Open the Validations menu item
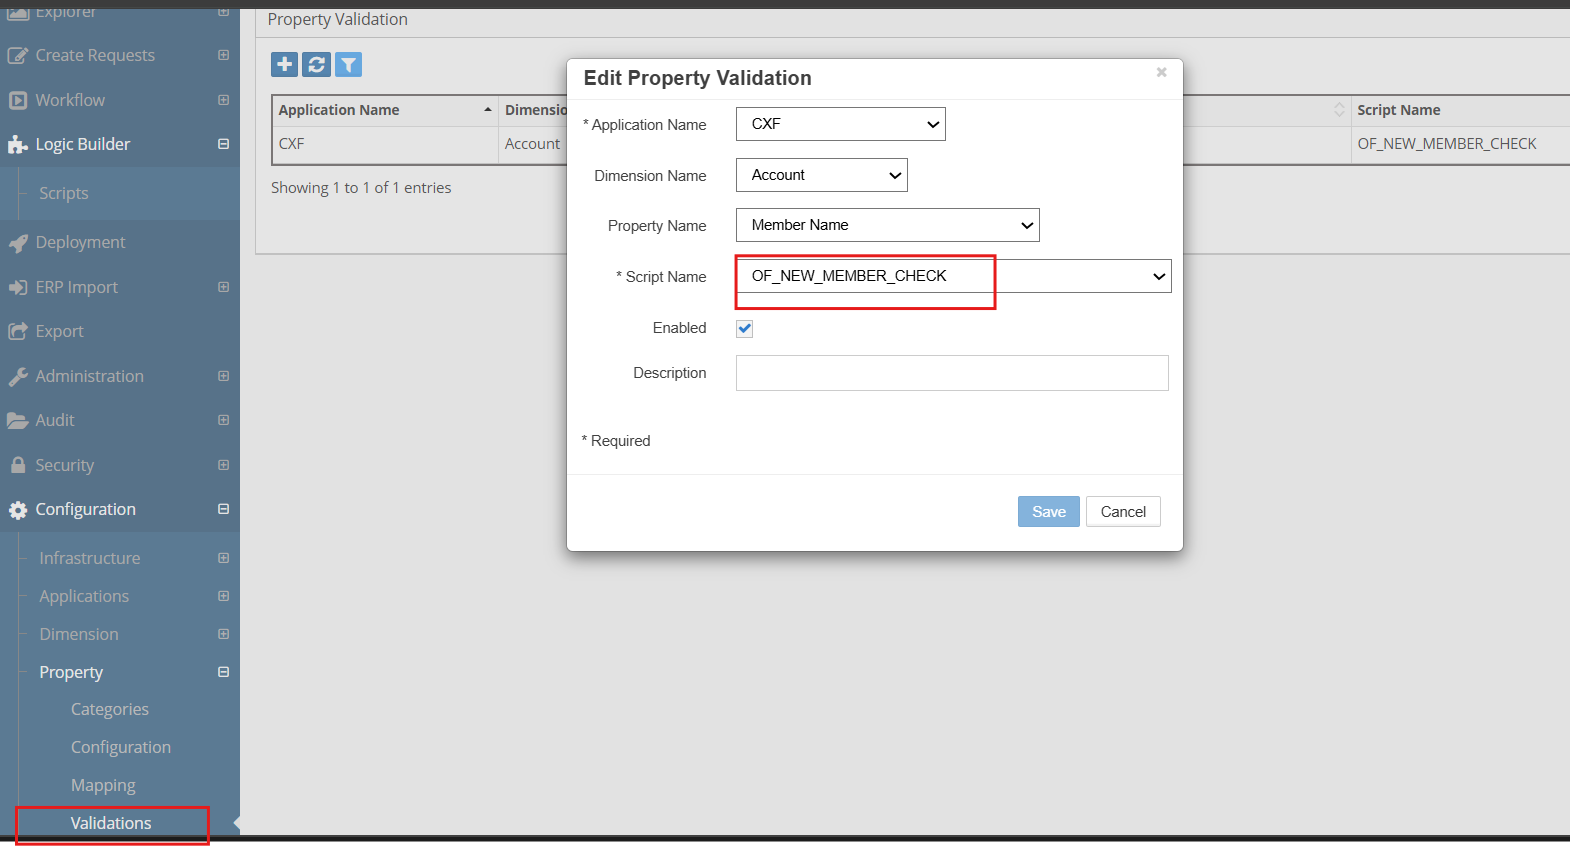Image resolution: width=1570 pixels, height=846 pixels. pos(111,823)
